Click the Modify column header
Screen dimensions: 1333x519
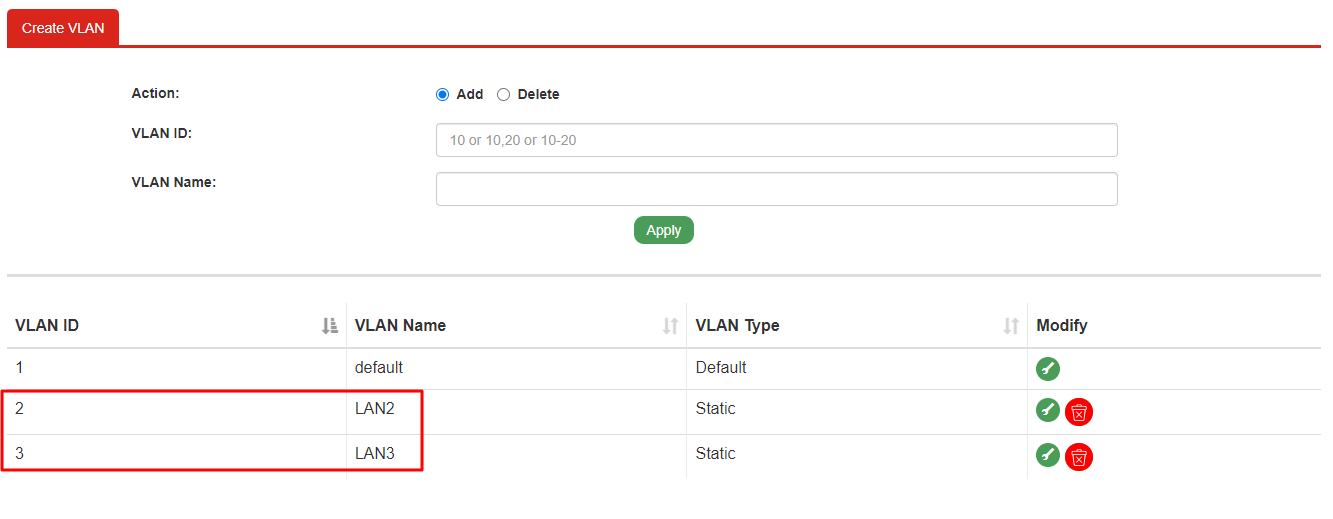[x=1062, y=325]
